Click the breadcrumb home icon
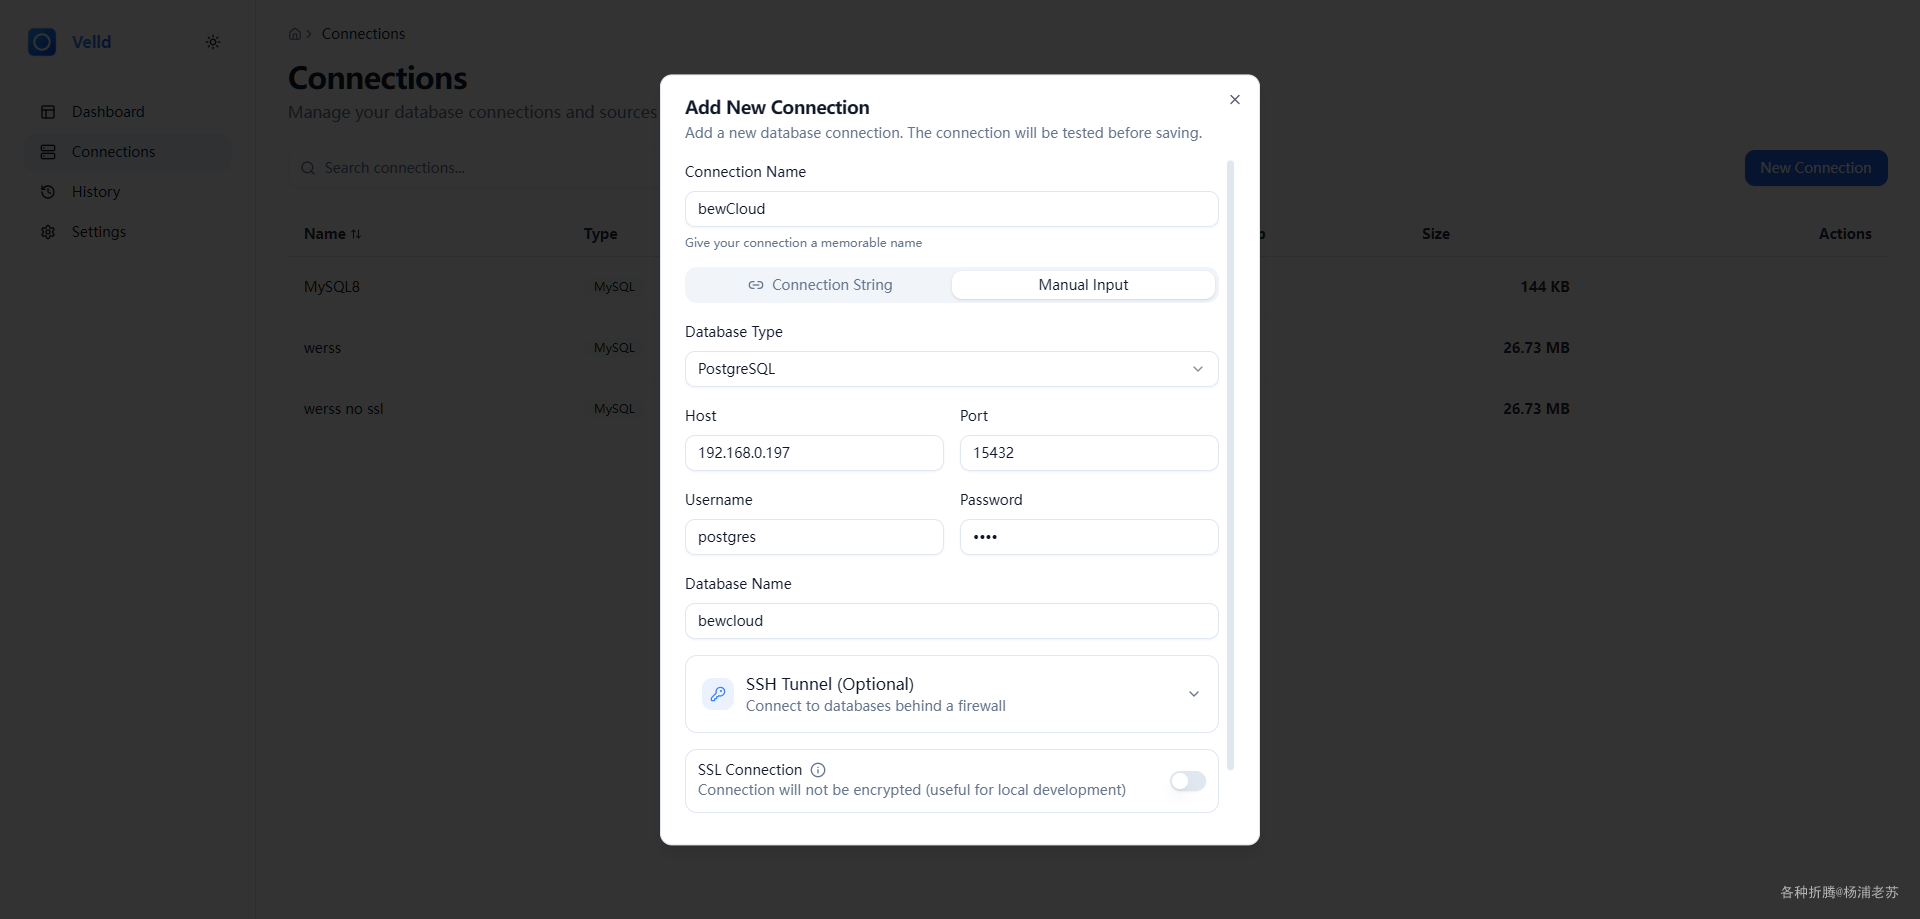 pyautogui.click(x=295, y=34)
